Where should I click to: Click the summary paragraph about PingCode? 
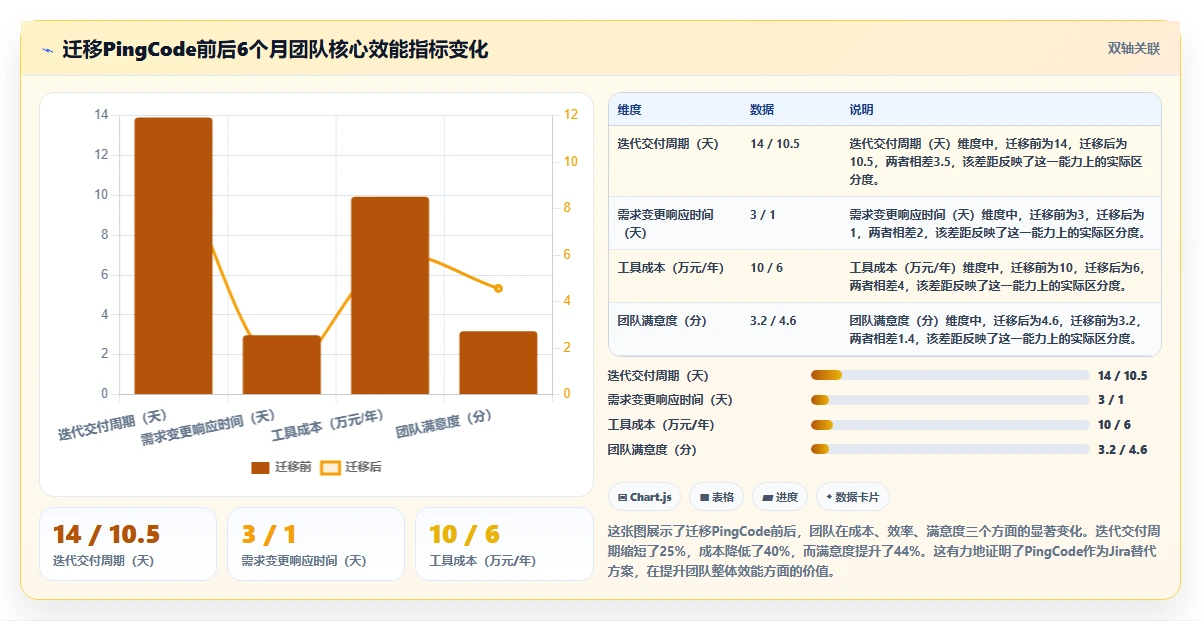tap(883, 551)
